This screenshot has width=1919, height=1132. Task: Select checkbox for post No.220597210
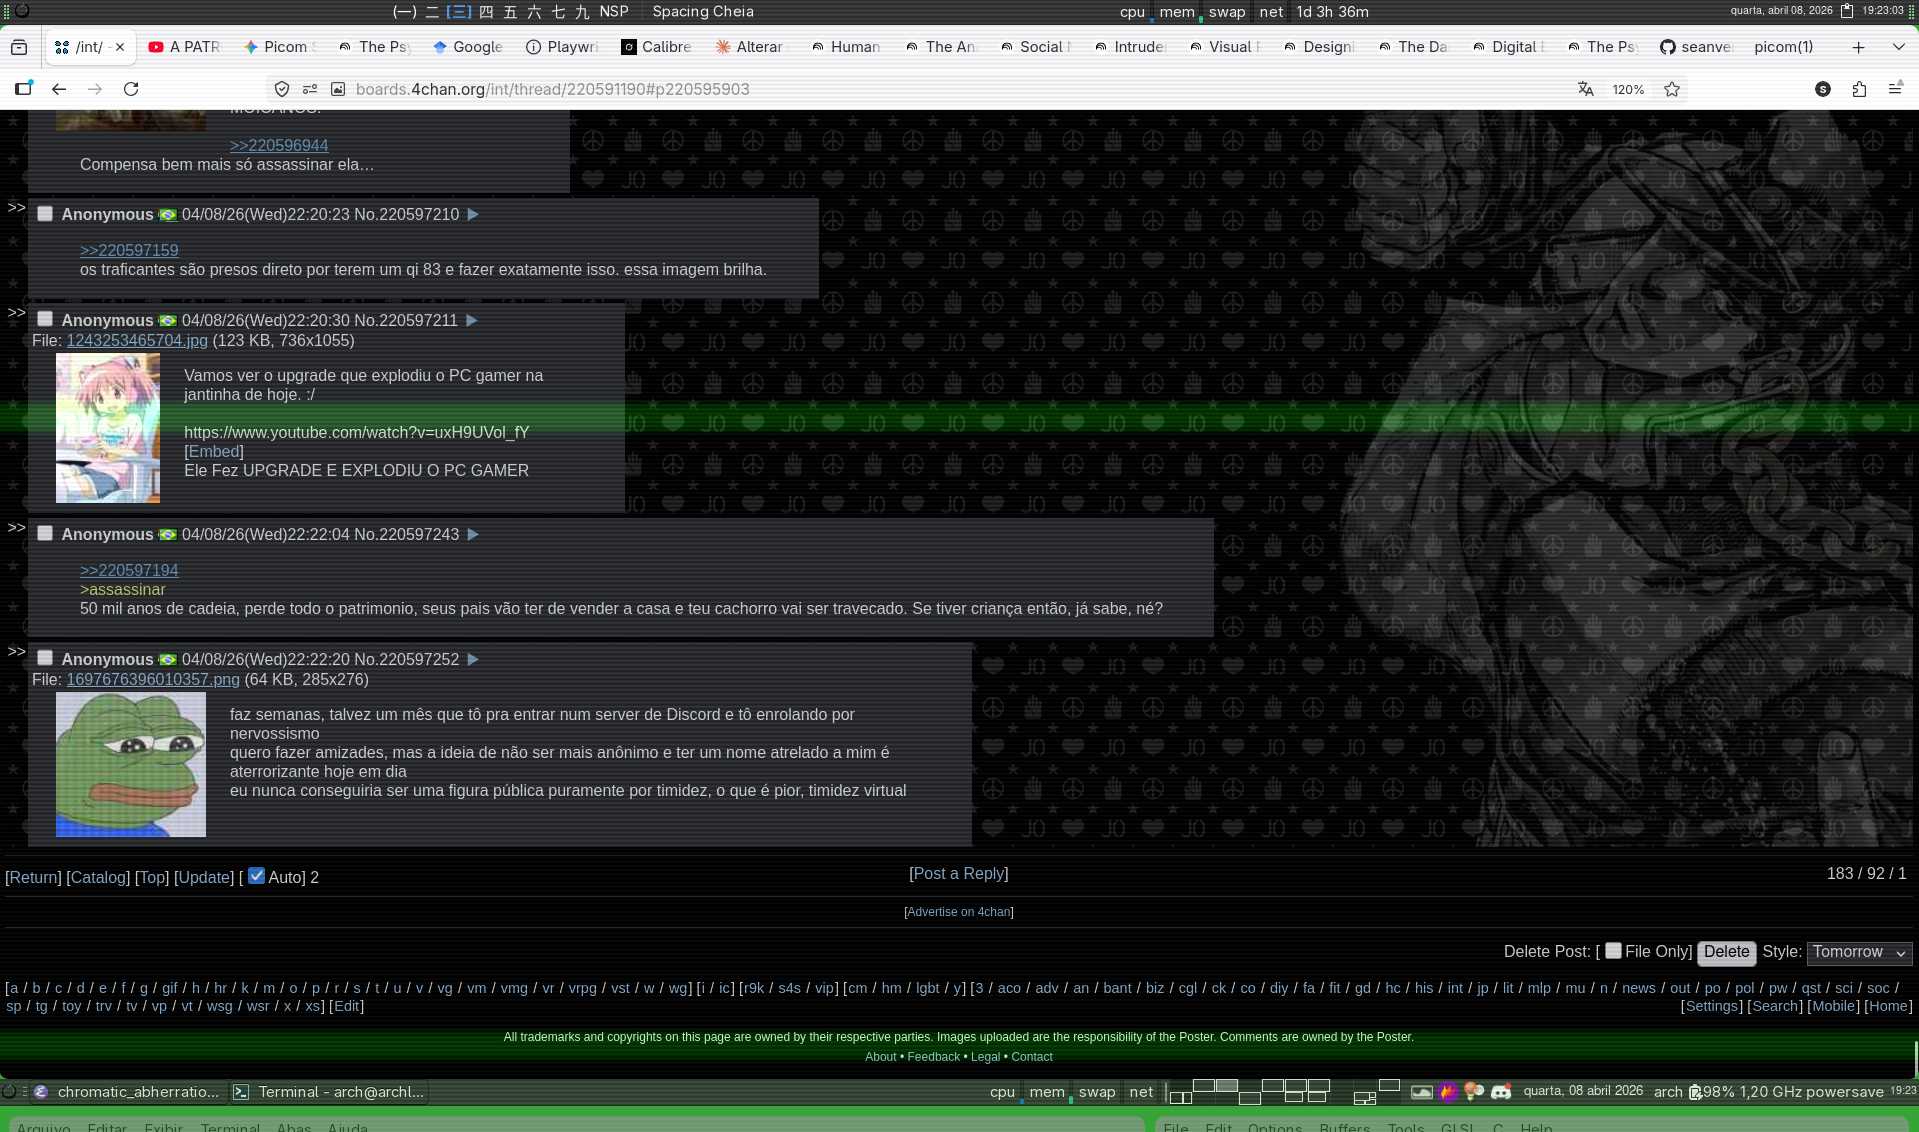tap(45, 214)
